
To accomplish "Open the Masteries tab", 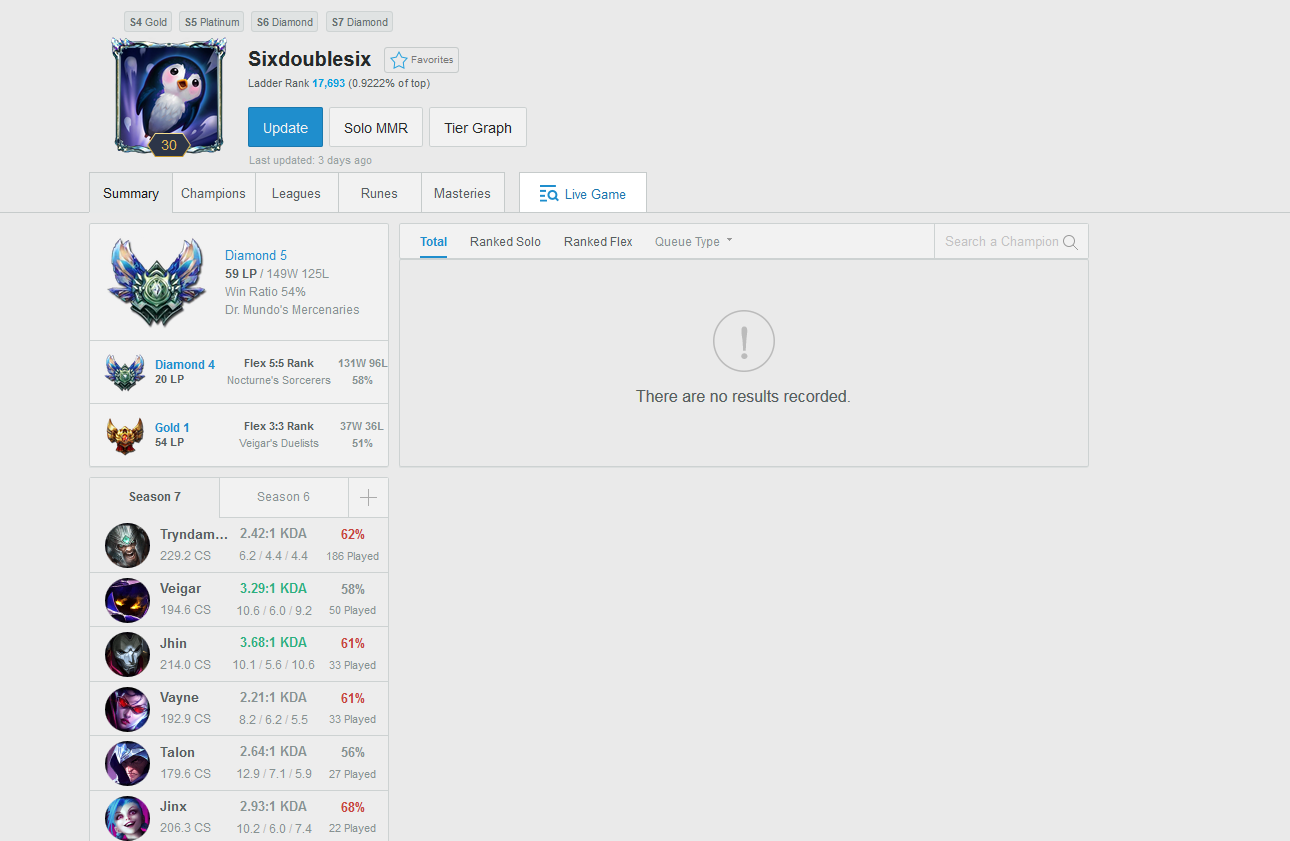I will pyautogui.click(x=462, y=193).
